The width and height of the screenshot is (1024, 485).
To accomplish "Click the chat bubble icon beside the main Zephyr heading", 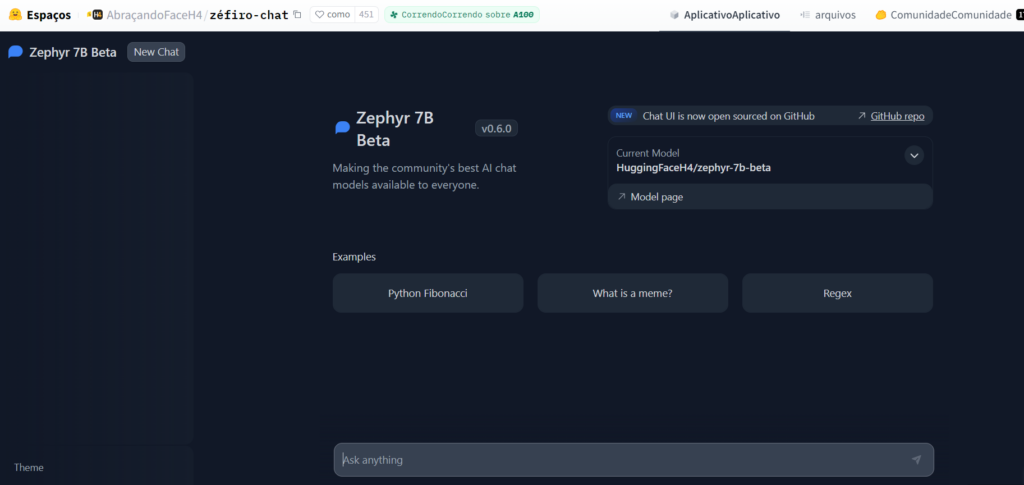I will click(342, 128).
